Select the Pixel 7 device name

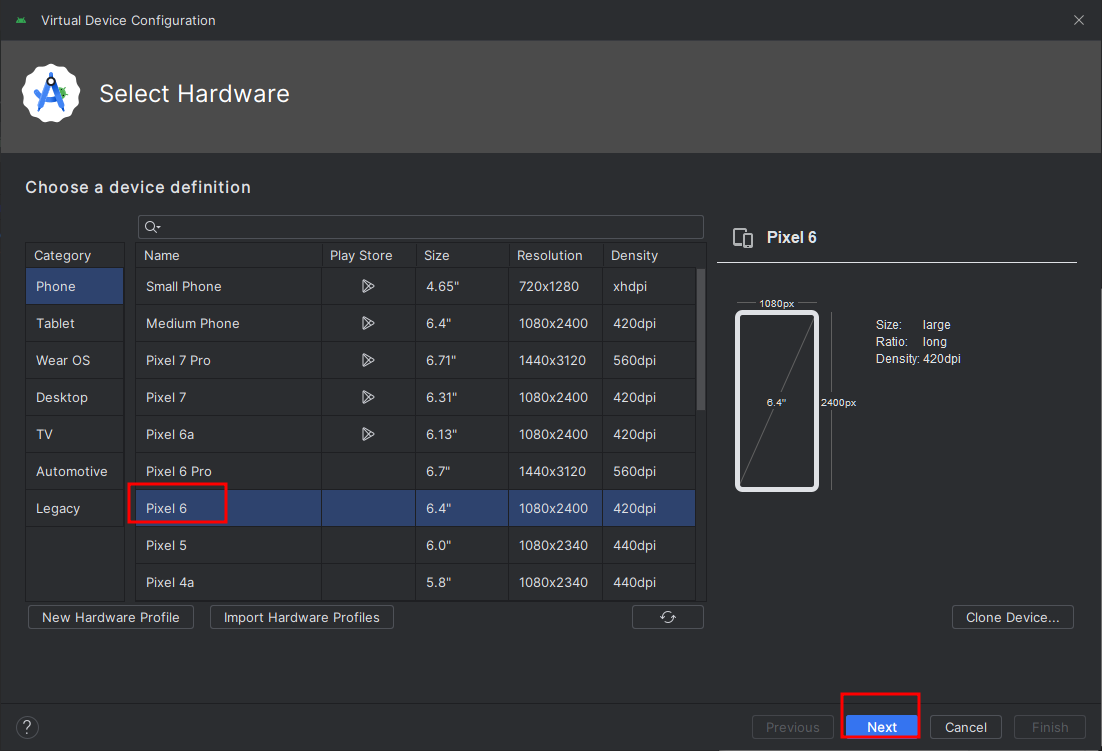(x=166, y=398)
